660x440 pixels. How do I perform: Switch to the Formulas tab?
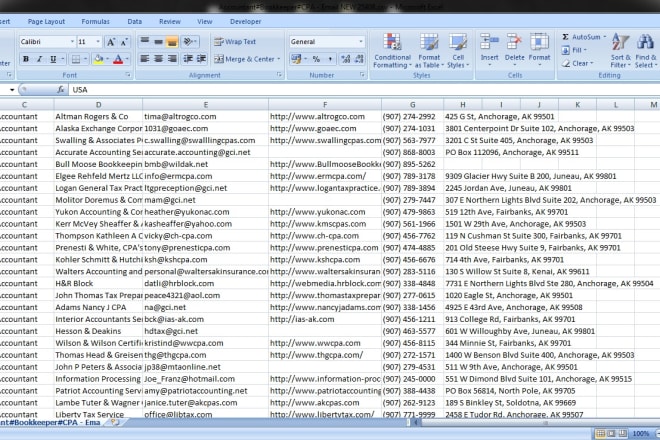(x=96, y=21)
